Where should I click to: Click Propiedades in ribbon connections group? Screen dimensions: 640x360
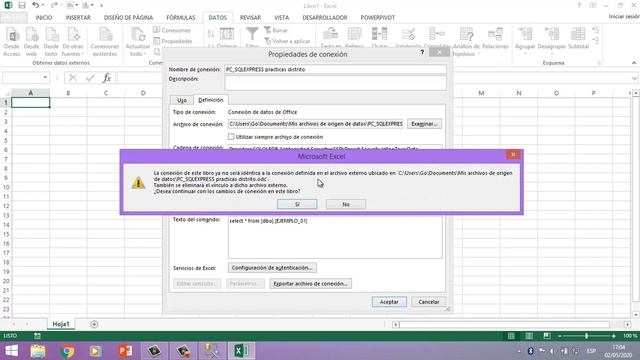173,41
